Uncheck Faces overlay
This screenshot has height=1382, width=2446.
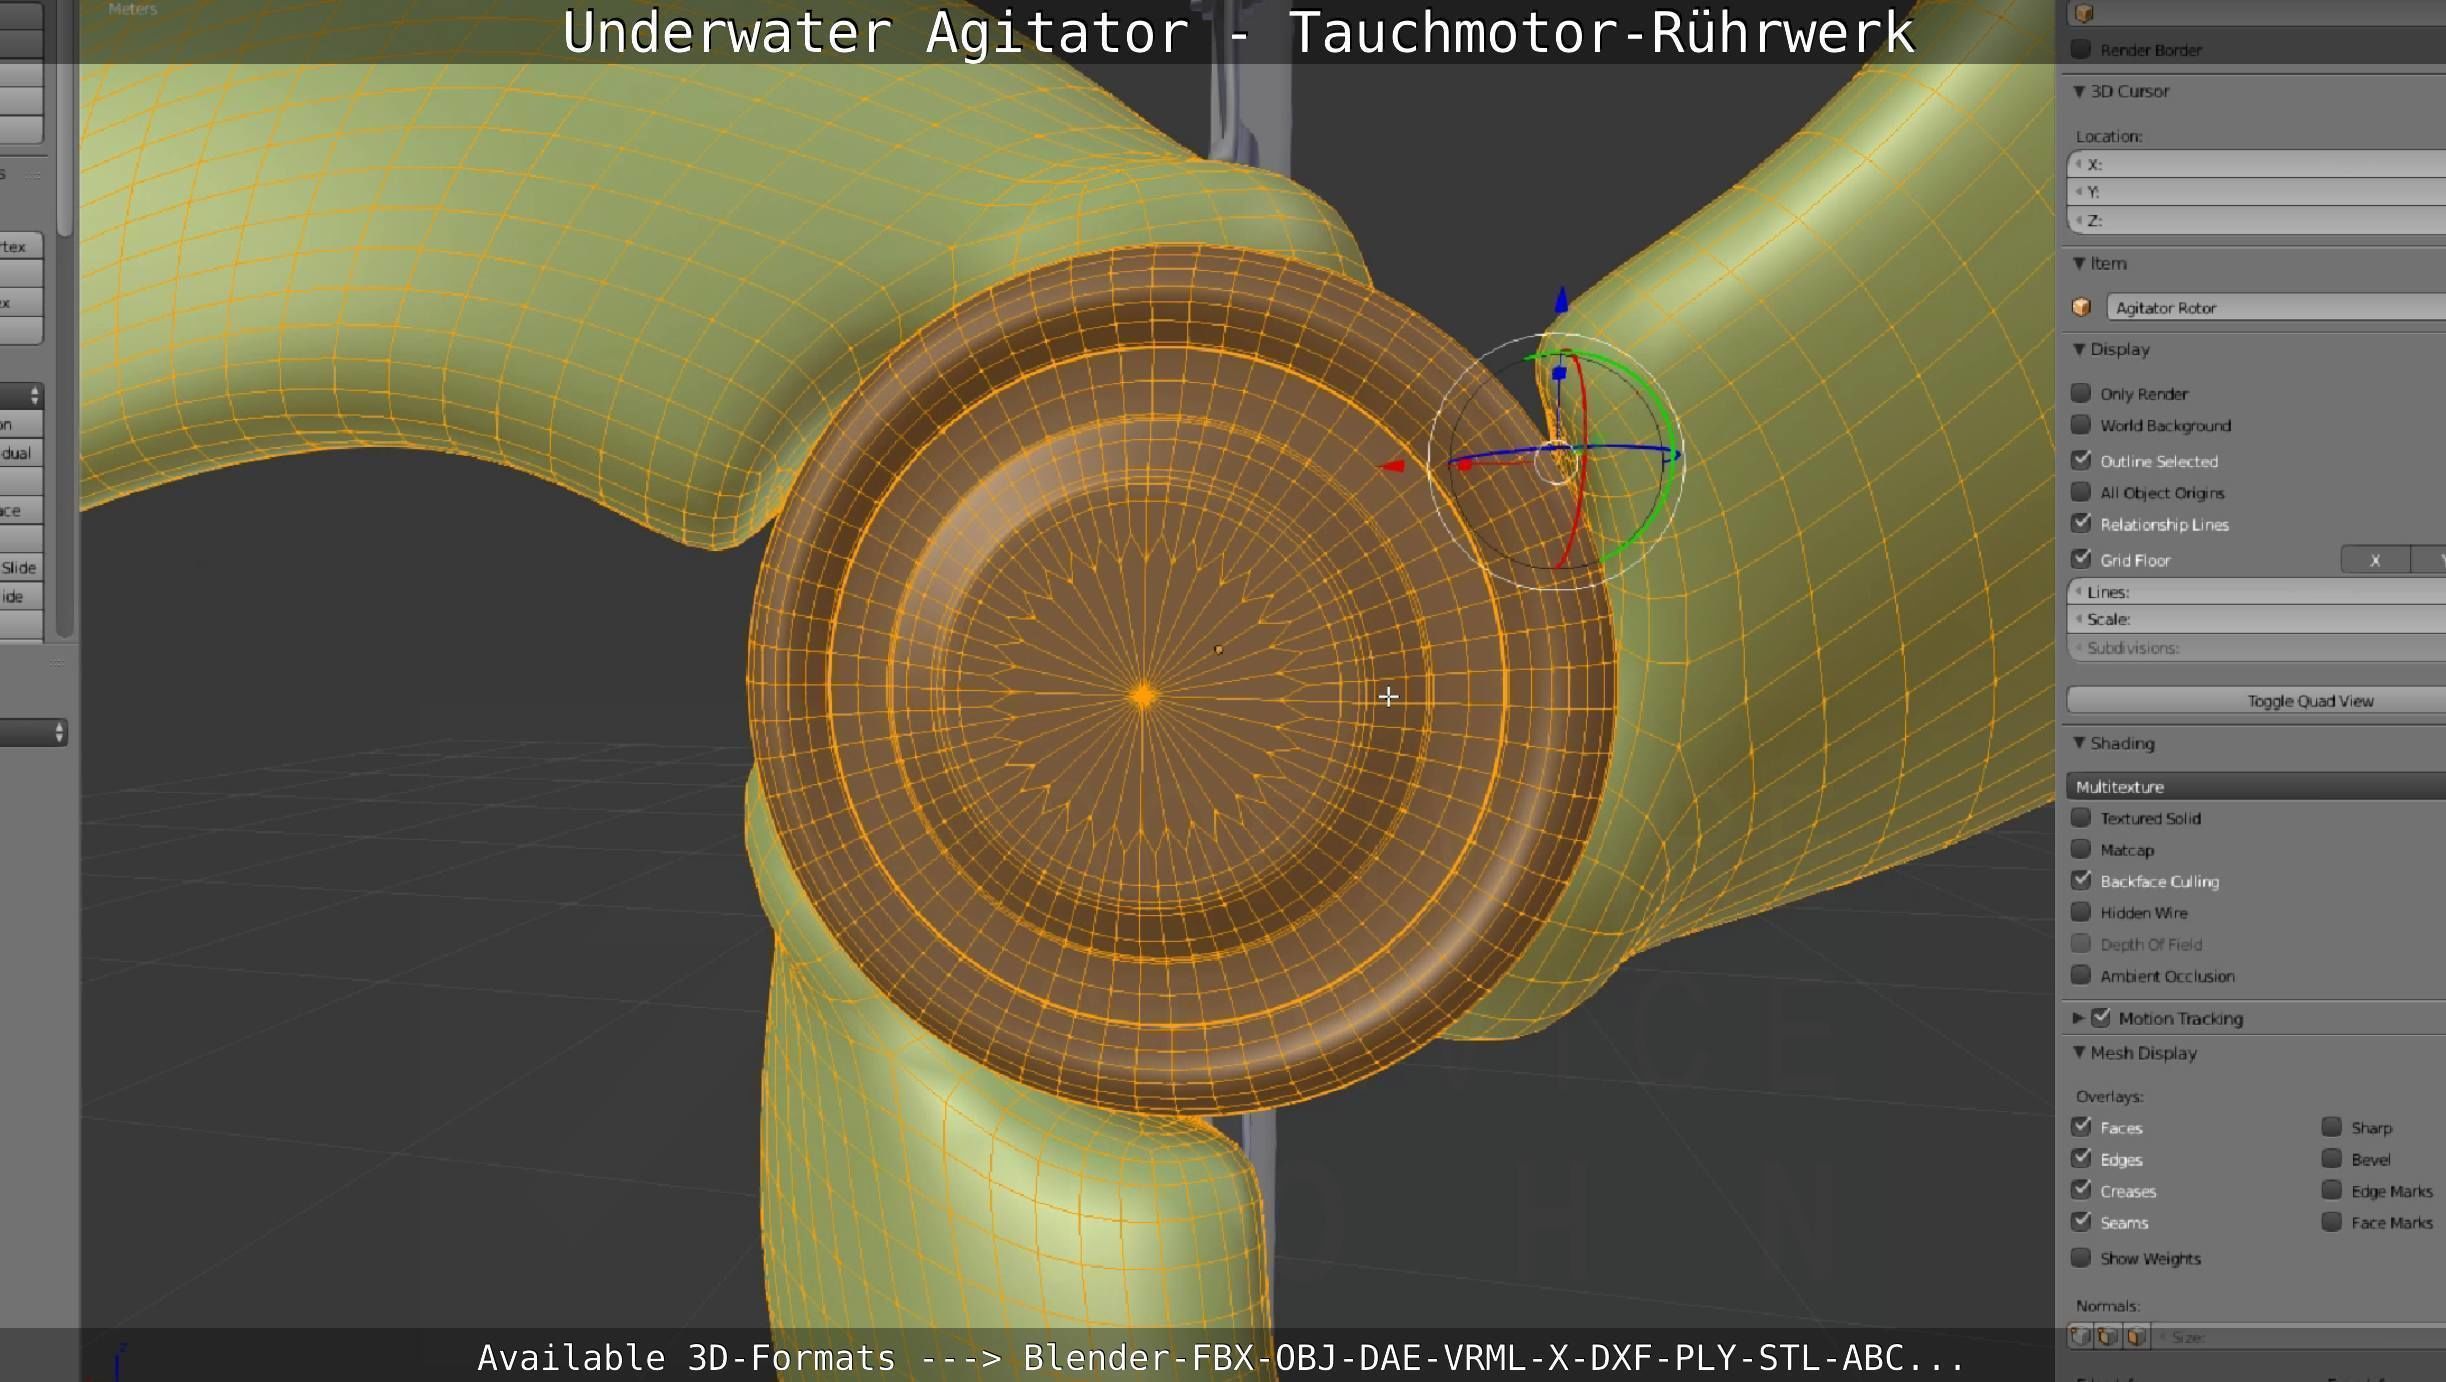[x=2081, y=1127]
